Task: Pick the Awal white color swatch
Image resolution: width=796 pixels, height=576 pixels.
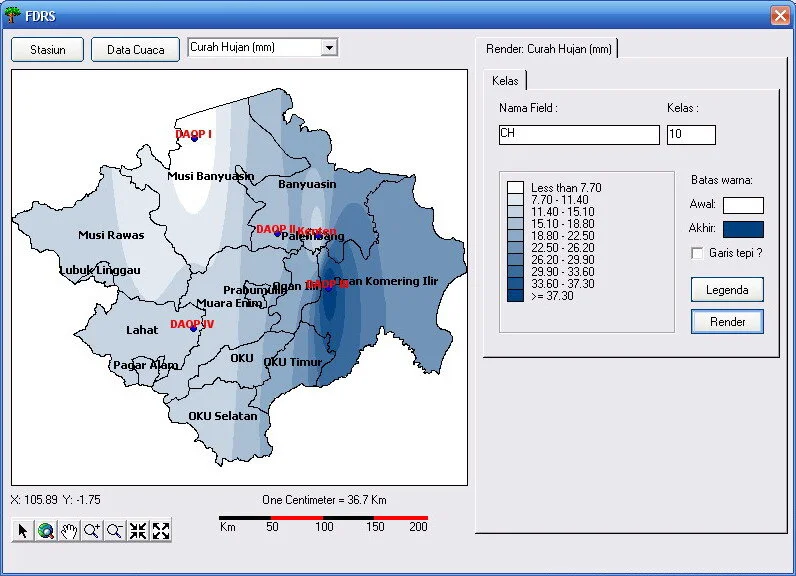Action: tap(743, 205)
